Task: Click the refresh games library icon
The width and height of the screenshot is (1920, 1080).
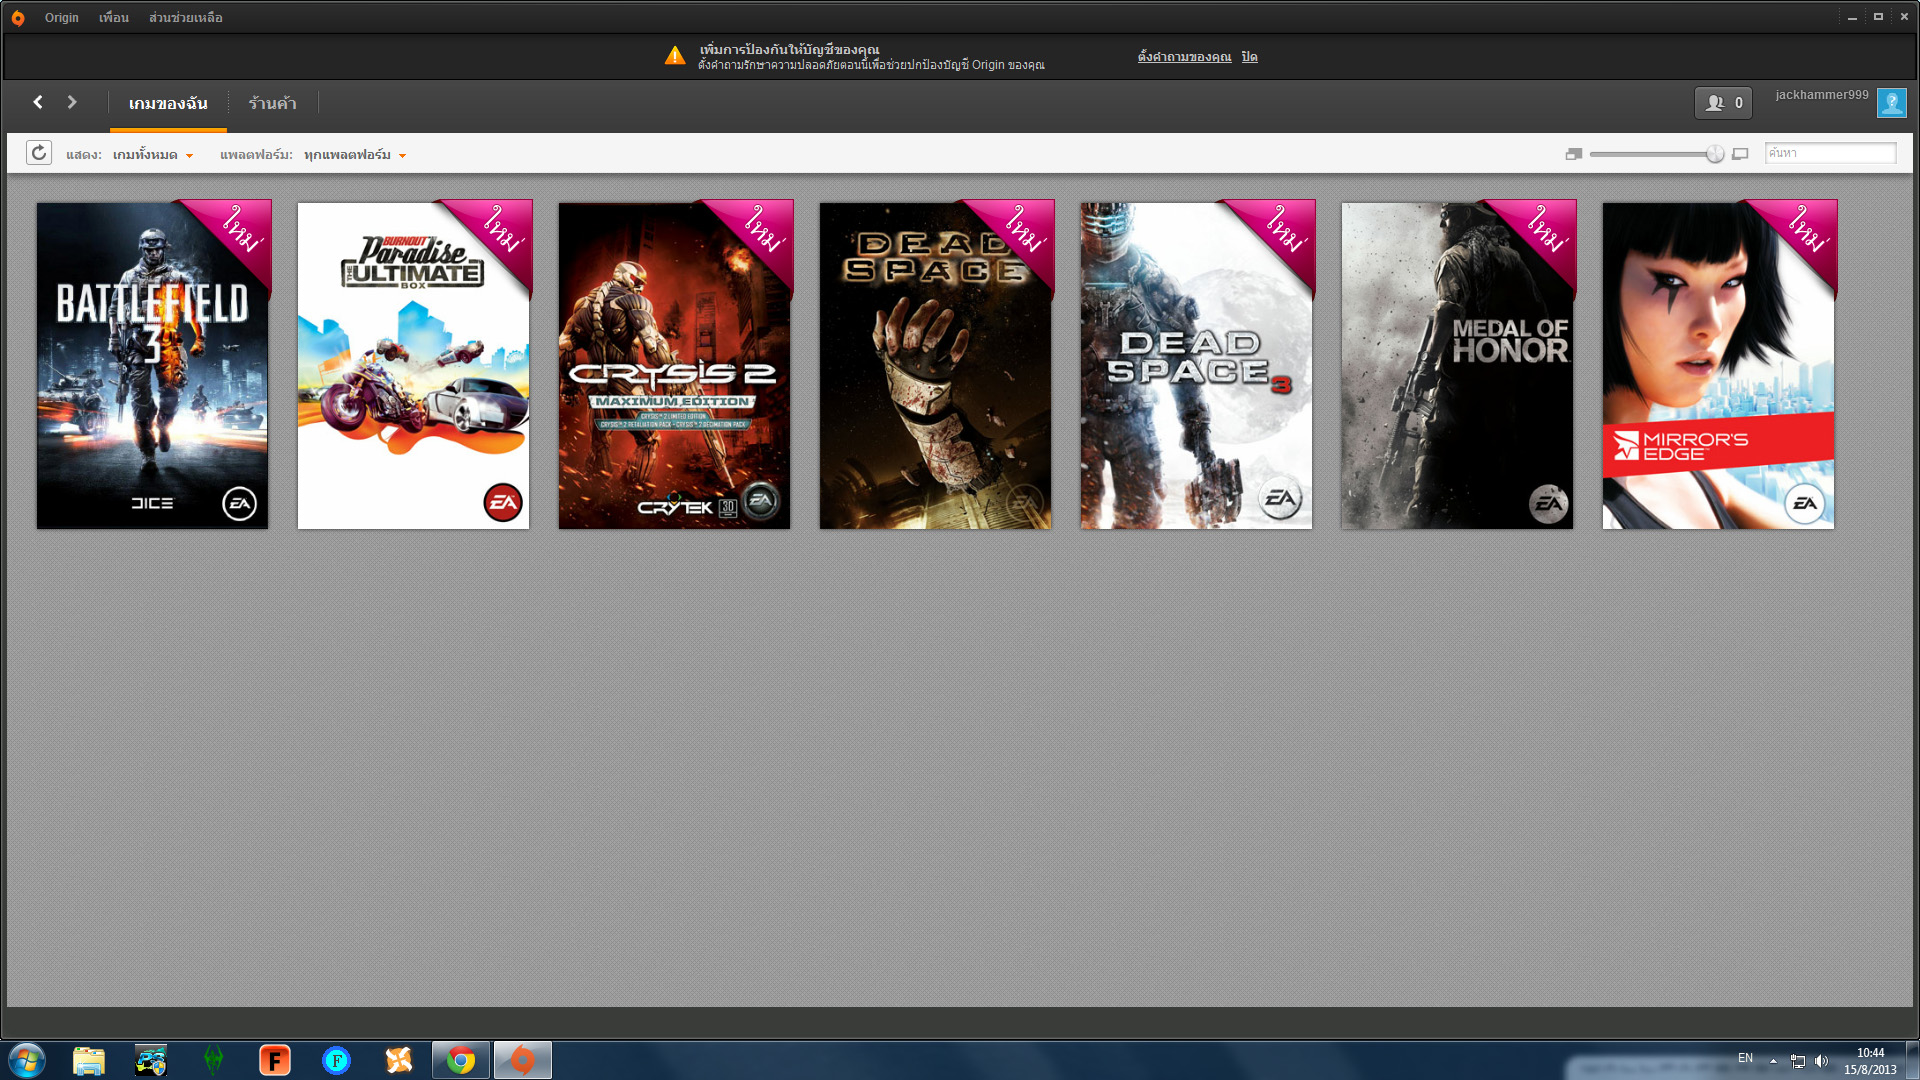Action: (x=39, y=153)
